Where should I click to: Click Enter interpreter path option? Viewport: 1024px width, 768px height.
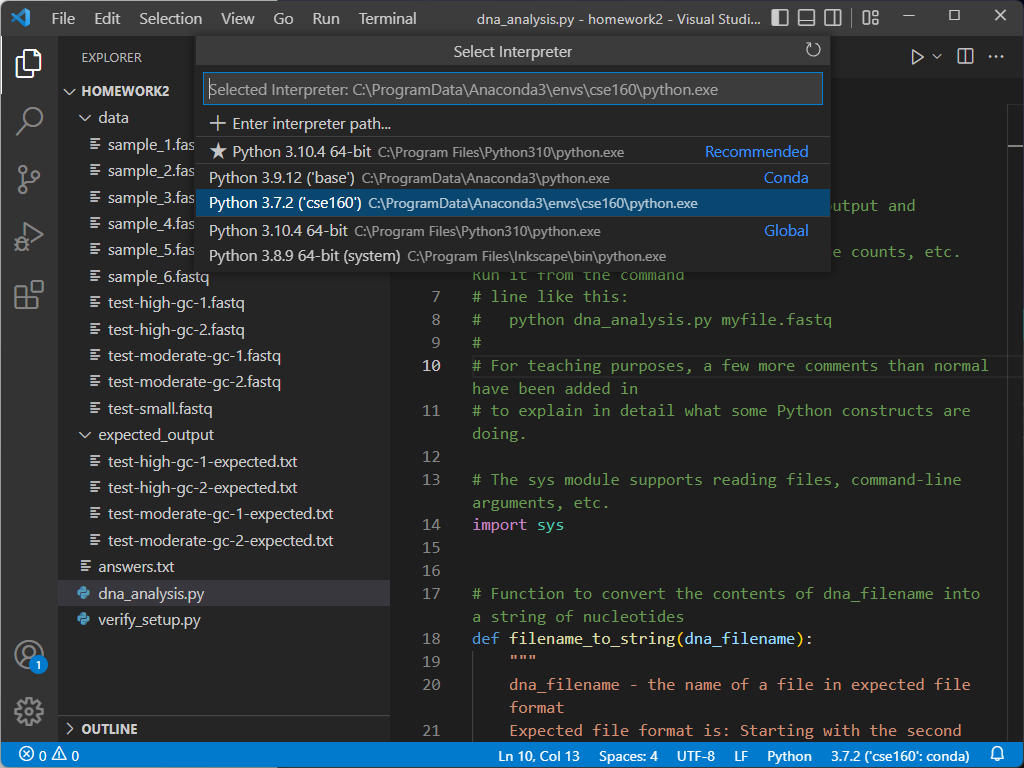pos(300,124)
